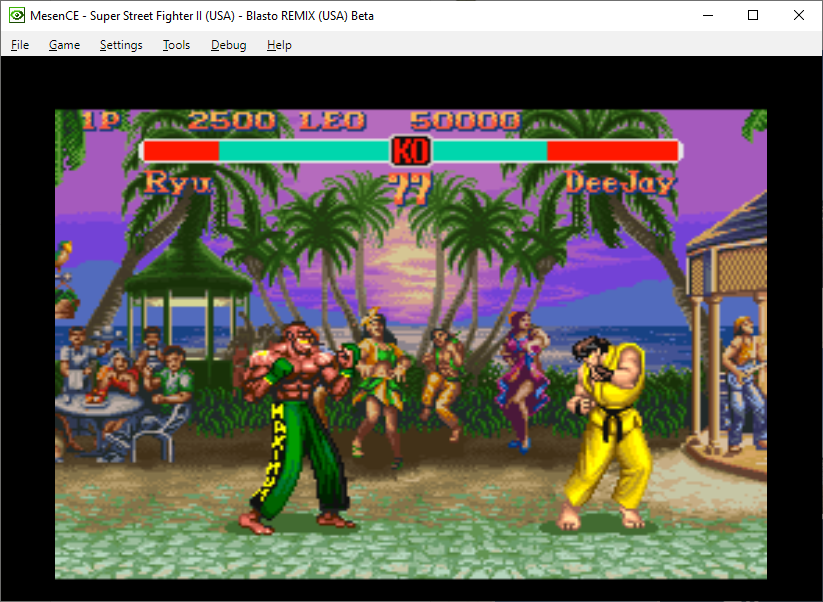Click the DeeJay player name label

pyautogui.click(x=620, y=184)
